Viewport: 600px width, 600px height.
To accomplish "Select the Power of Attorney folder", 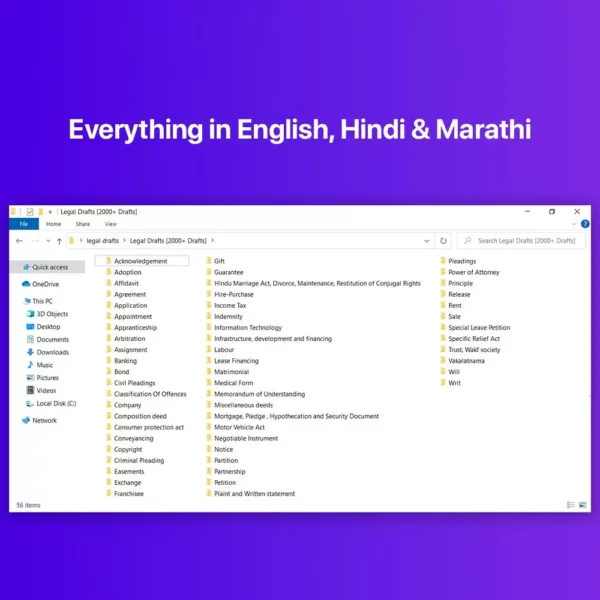I will tap(474, 272).
